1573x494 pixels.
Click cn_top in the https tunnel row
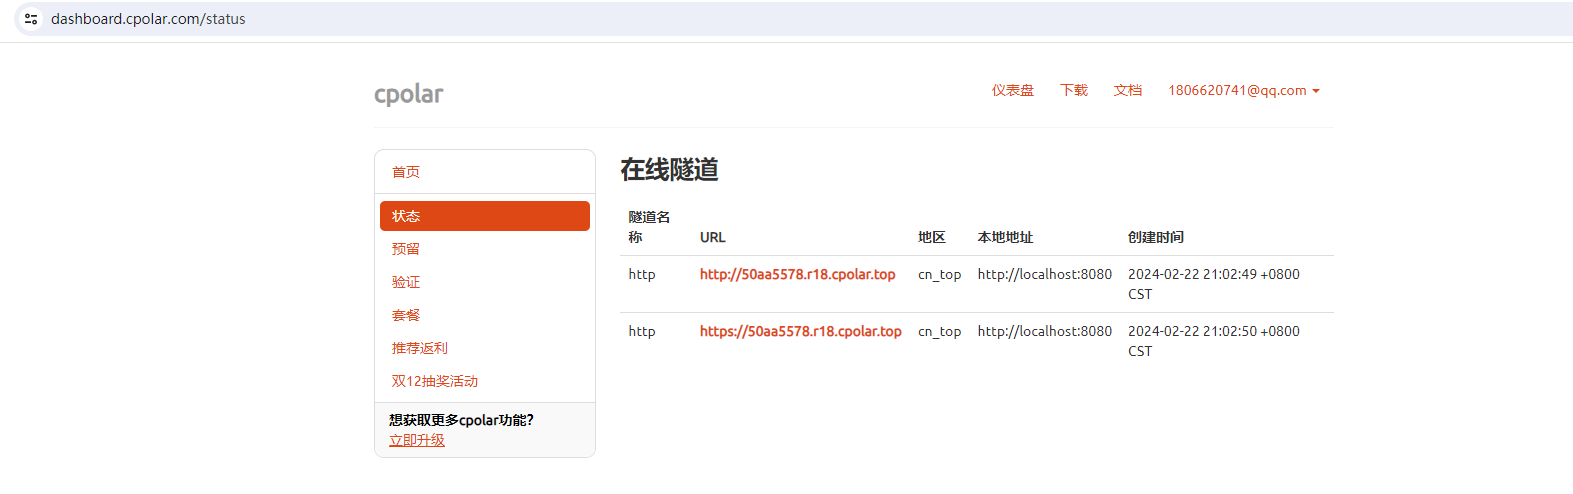940,331
